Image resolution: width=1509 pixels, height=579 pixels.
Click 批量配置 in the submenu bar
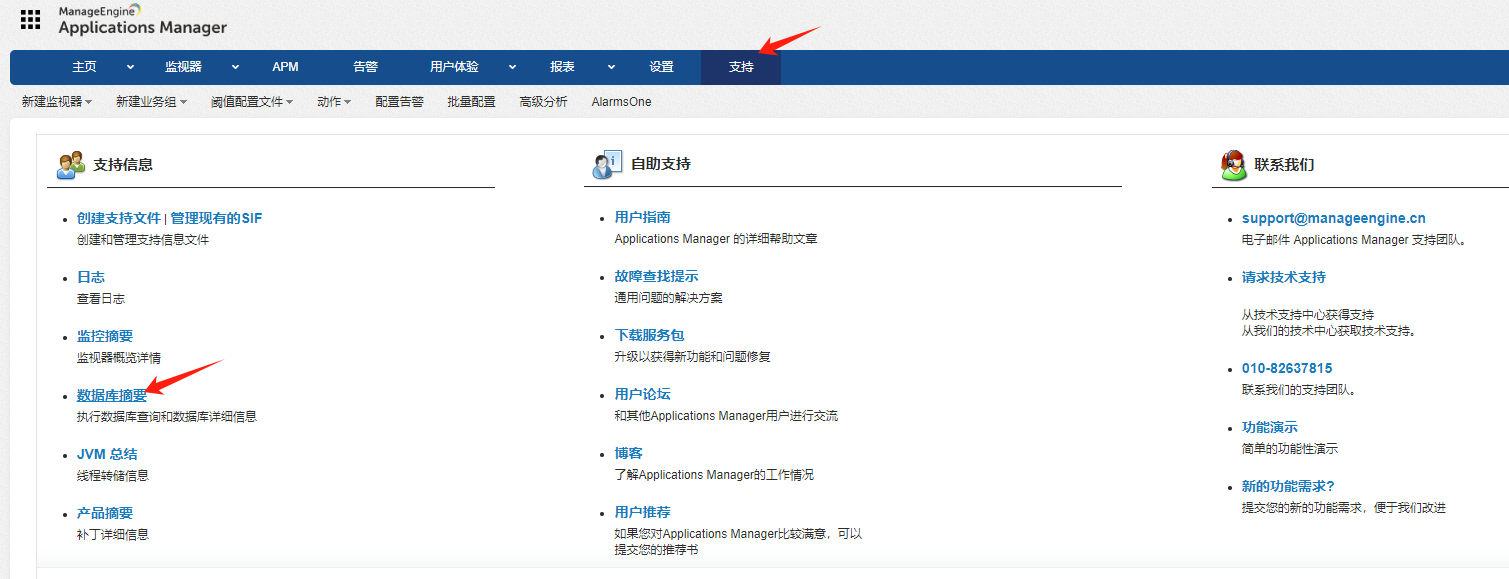tap(471, 102)
